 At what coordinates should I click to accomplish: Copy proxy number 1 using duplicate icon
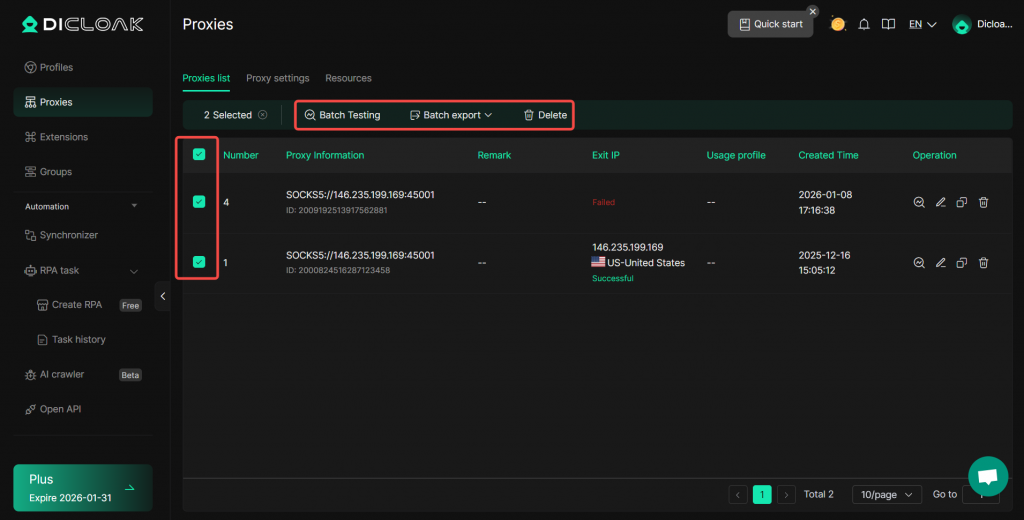961,263
